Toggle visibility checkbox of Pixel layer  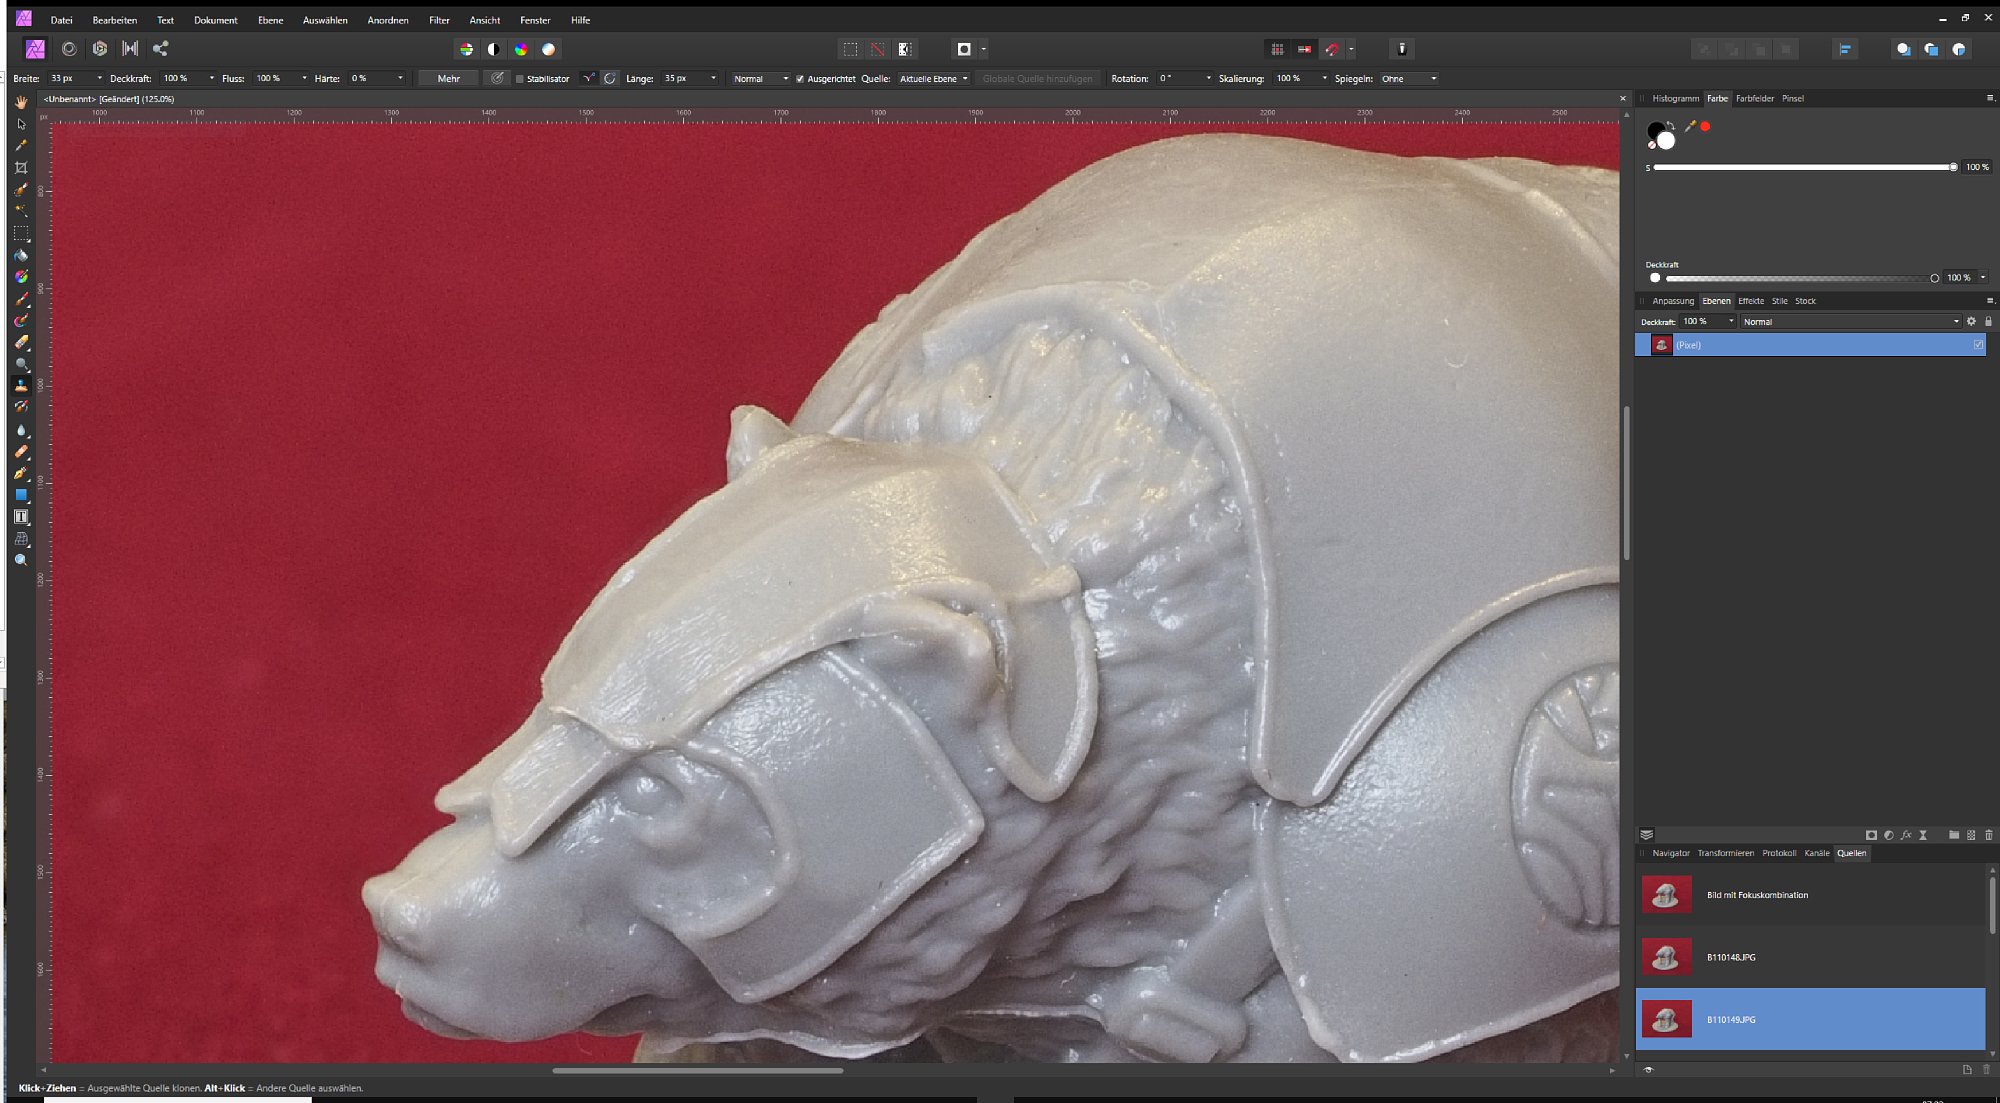click(1977, 345)
